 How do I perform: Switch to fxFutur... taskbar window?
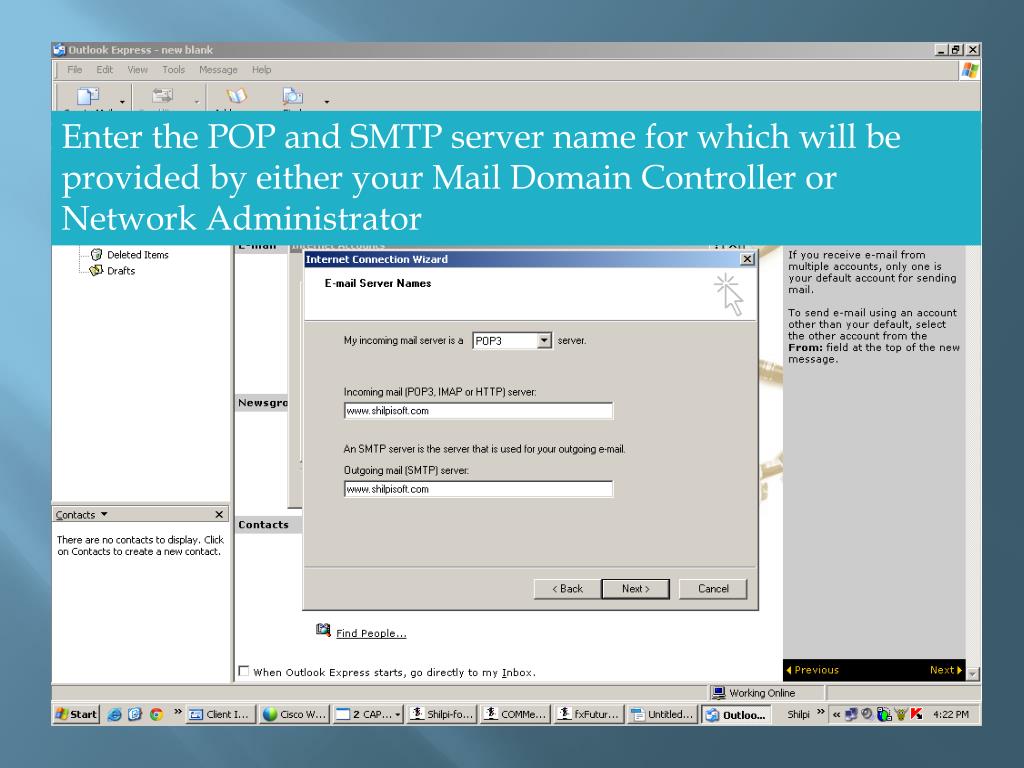(589, 714)
